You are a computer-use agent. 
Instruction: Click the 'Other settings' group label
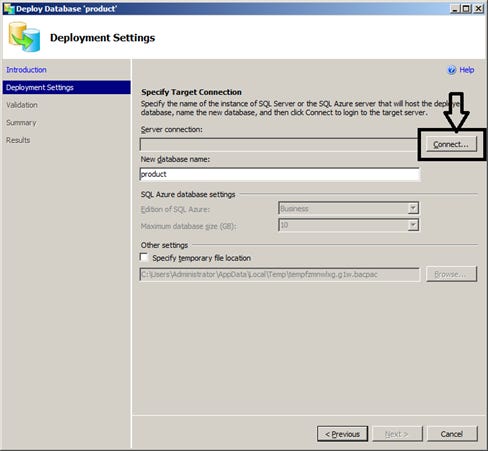pyautogui.click(x=164, y=245)
